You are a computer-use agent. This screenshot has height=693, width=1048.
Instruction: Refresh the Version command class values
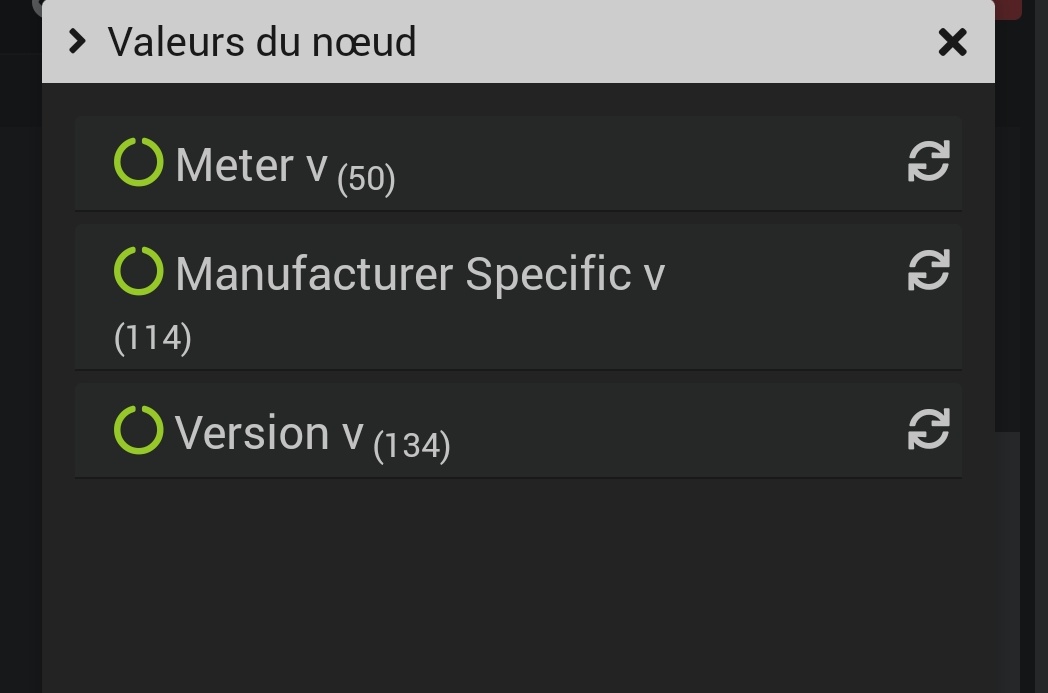tap(928, 430)
